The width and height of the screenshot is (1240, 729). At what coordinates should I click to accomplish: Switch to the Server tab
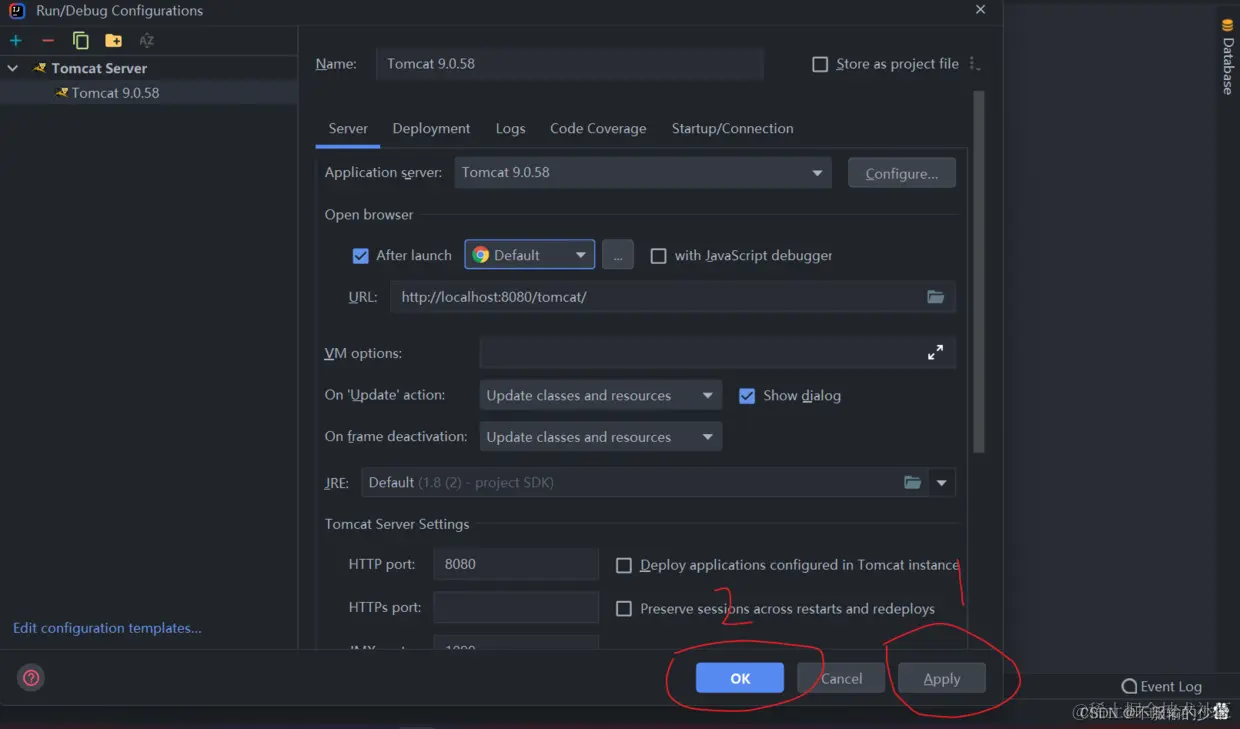348,128
